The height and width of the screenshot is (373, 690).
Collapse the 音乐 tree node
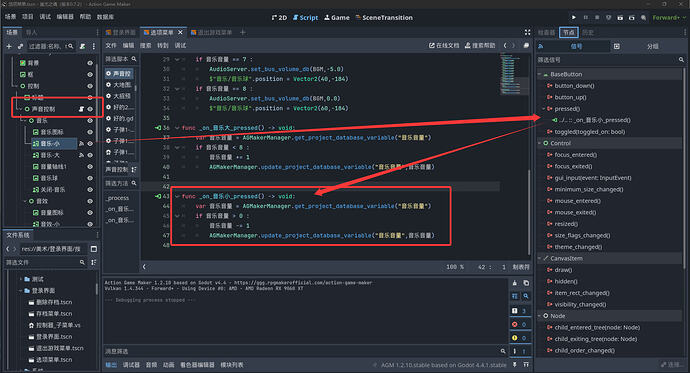(x=25, y=120)
